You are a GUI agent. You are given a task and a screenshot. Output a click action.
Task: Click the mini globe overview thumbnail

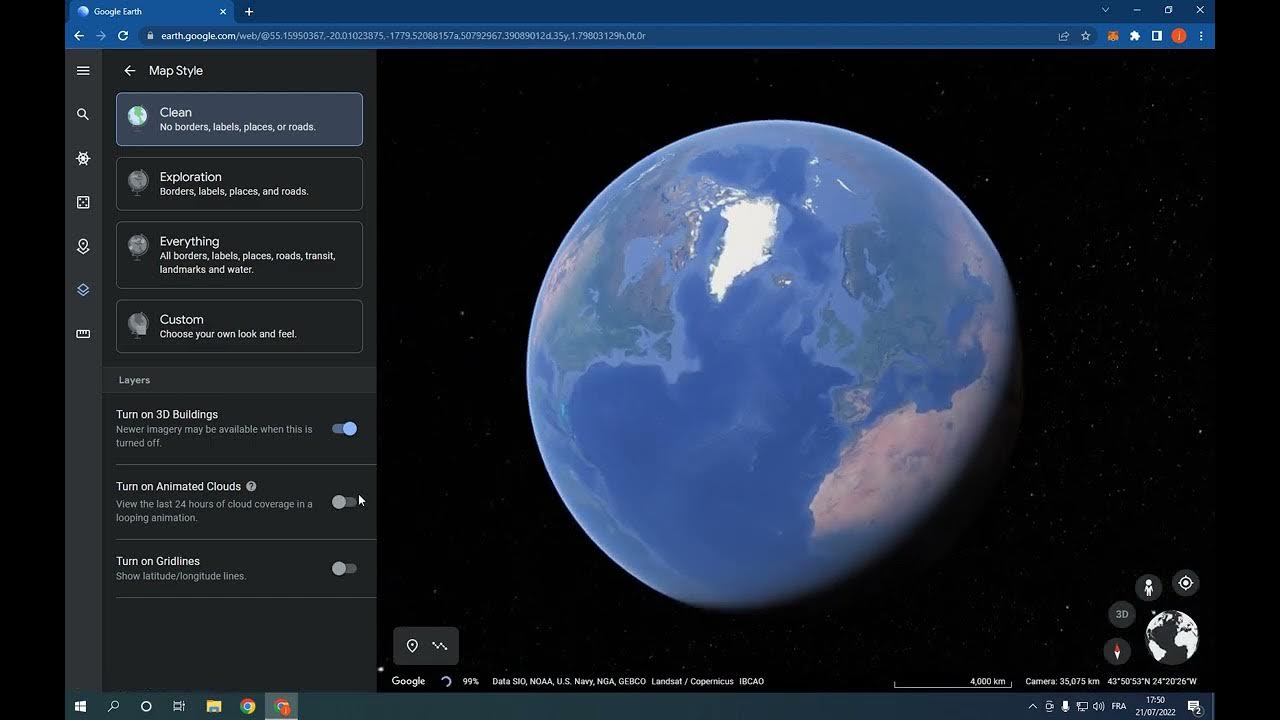(x=1172, y=638)
